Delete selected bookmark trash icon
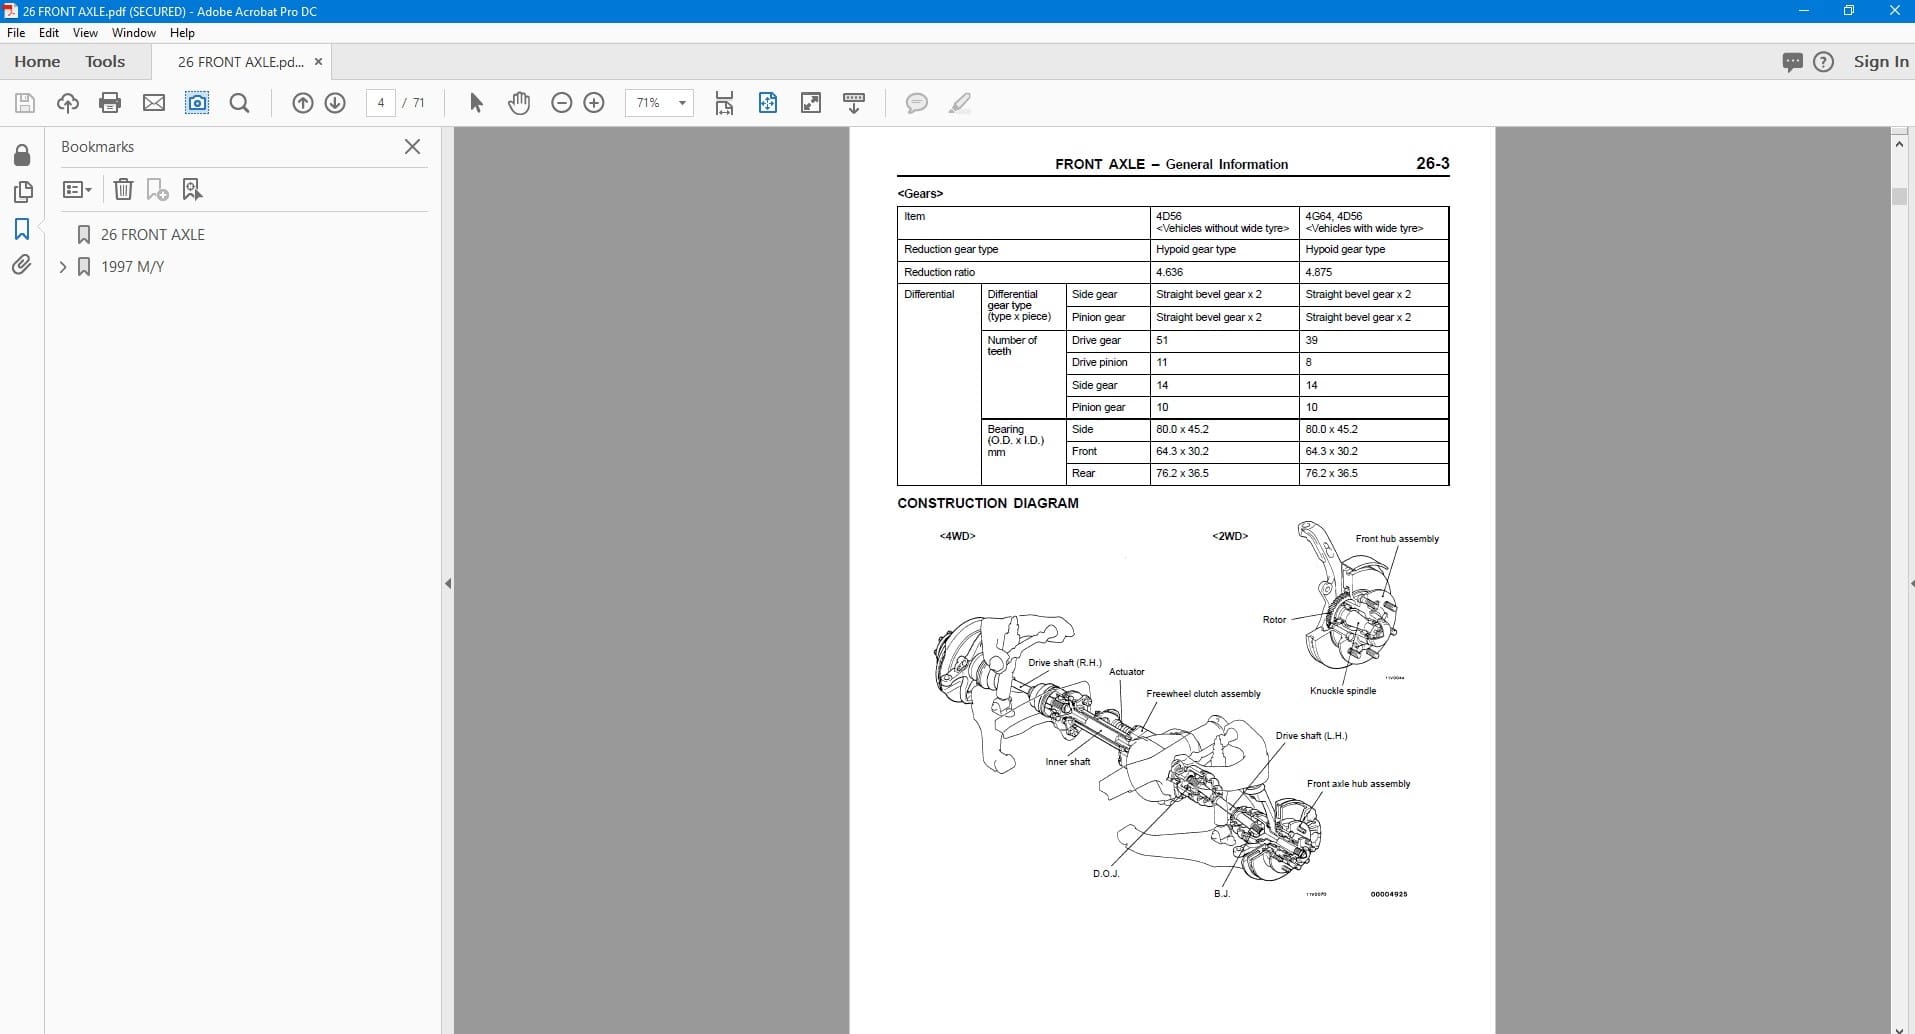This screenshot has height=1034, width=1915. 123,189
